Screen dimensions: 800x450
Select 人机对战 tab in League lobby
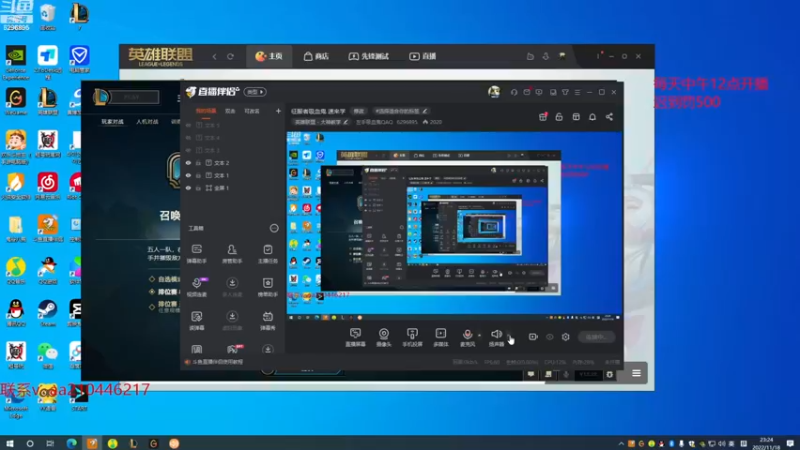(147, 122)
